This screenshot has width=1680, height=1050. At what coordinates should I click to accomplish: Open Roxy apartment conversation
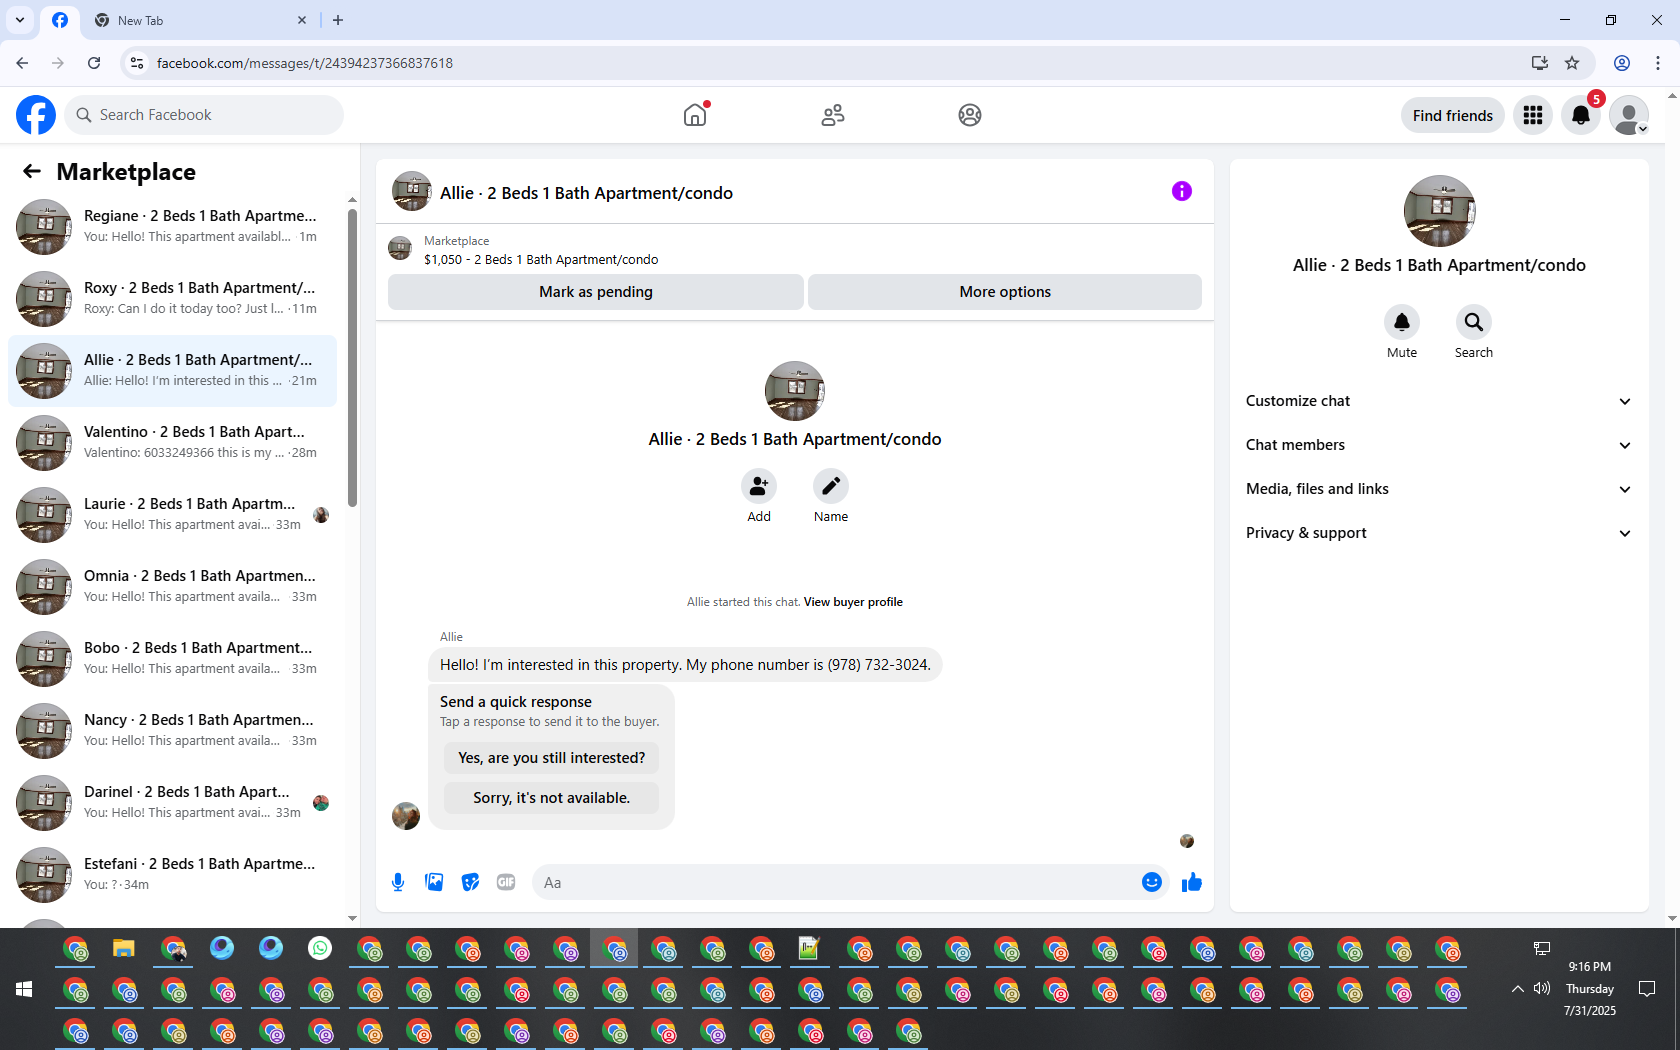click(x=172, y=298)
